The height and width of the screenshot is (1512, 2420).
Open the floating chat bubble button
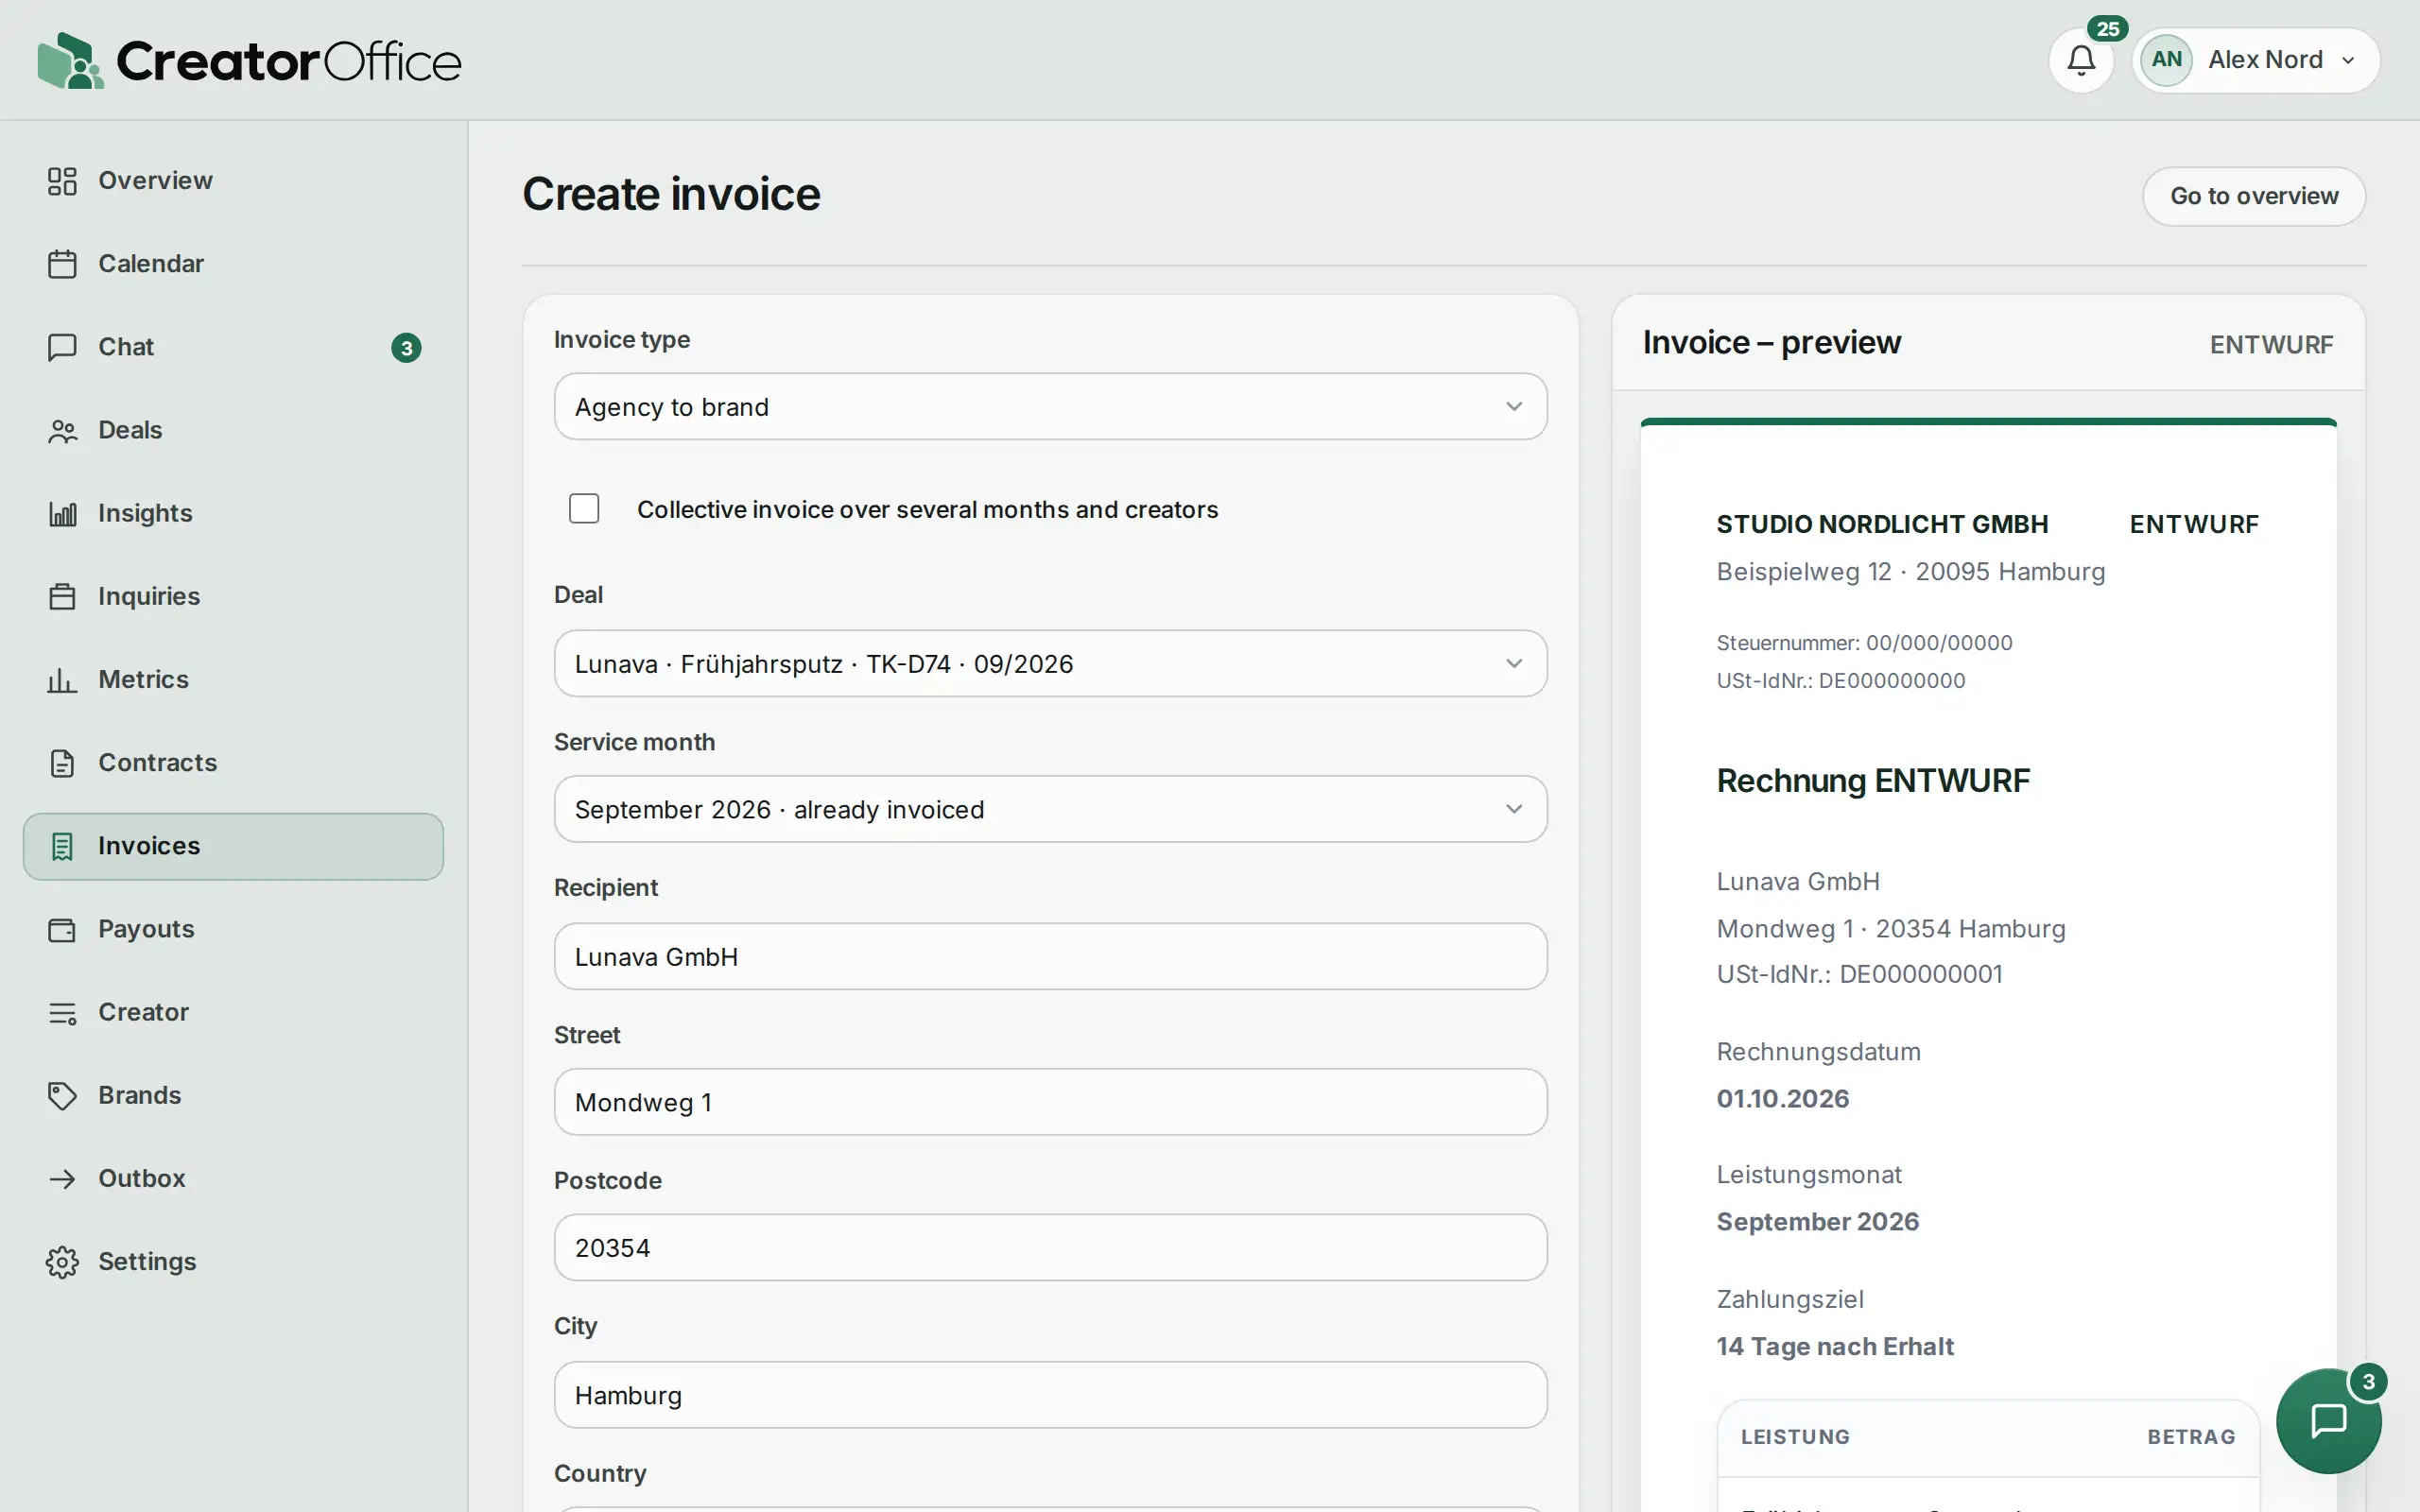point(2328,1420)
